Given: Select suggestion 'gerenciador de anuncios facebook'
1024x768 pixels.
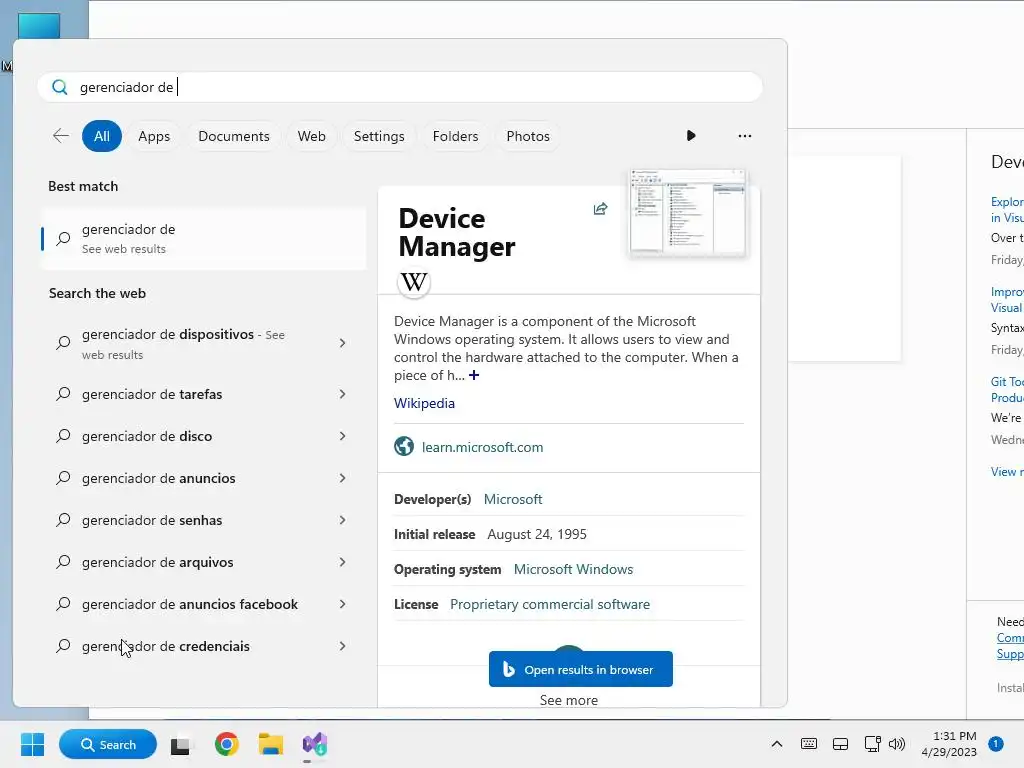Looking at the screenshot, I should click(203, 604).
